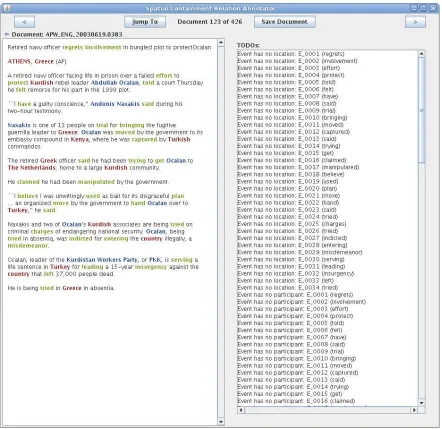Image resolution: width=442 pixels, height=429 pixels.
Task: Click the blue entity 'PKK'
Action: [155, 260]
